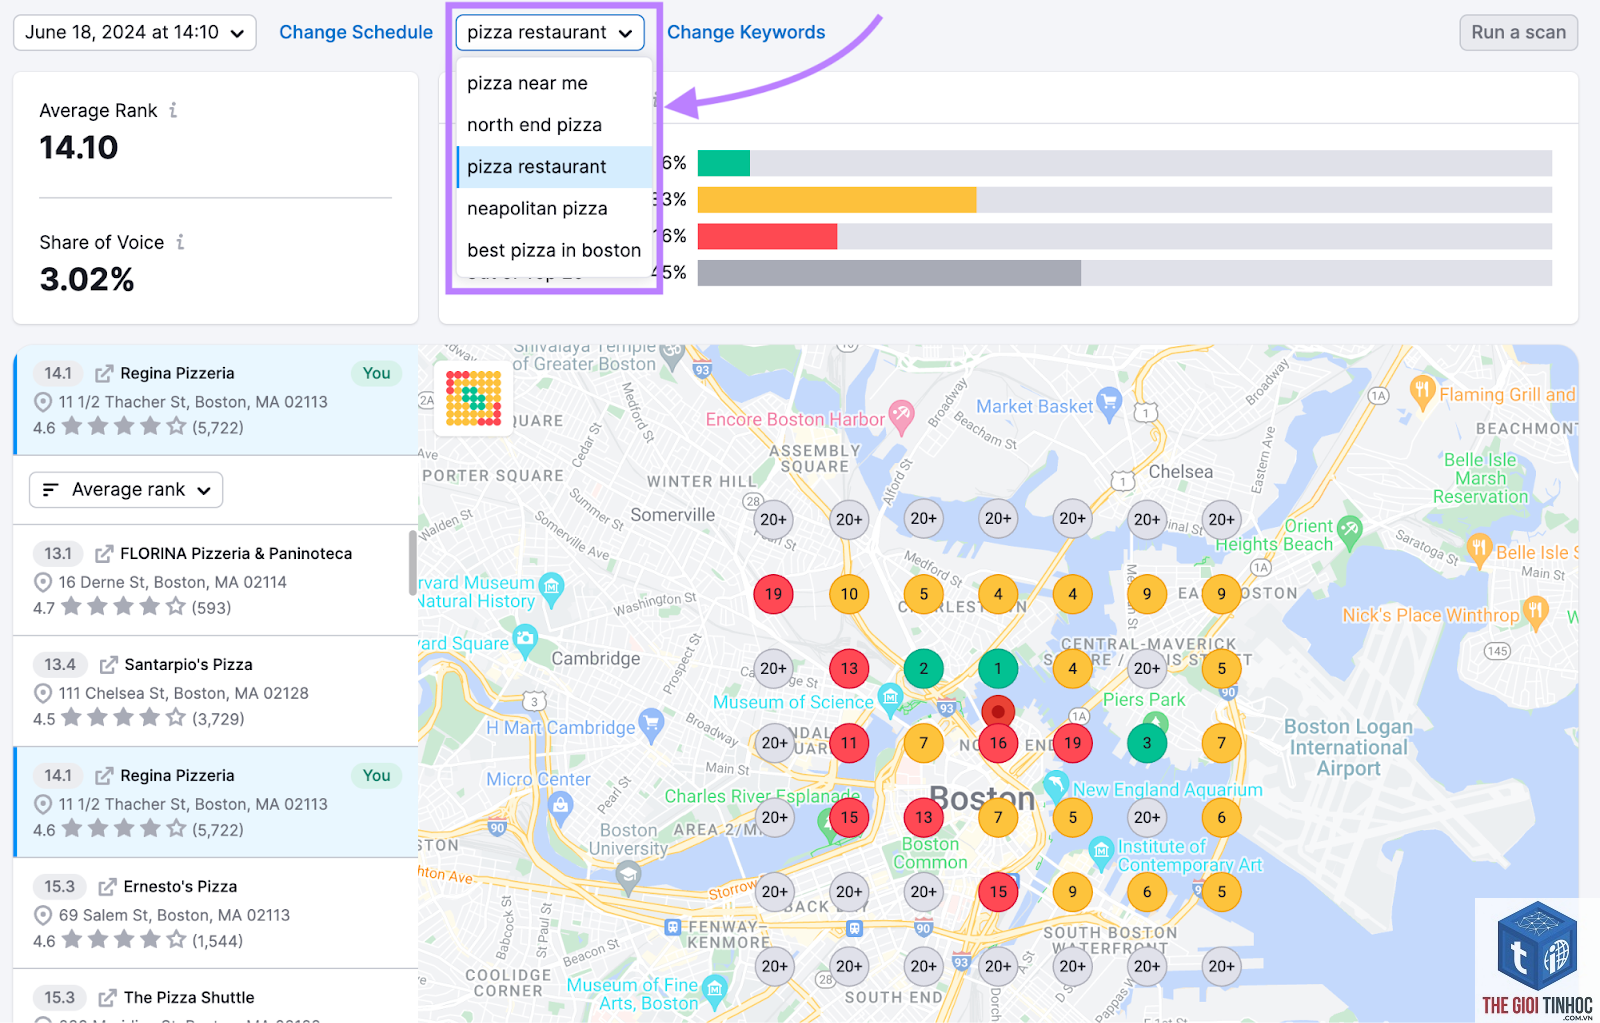This screenshot has width=1600, height=1023.
Task: Show Share of Voice info tooltip icon
Action: pos(180,242)
